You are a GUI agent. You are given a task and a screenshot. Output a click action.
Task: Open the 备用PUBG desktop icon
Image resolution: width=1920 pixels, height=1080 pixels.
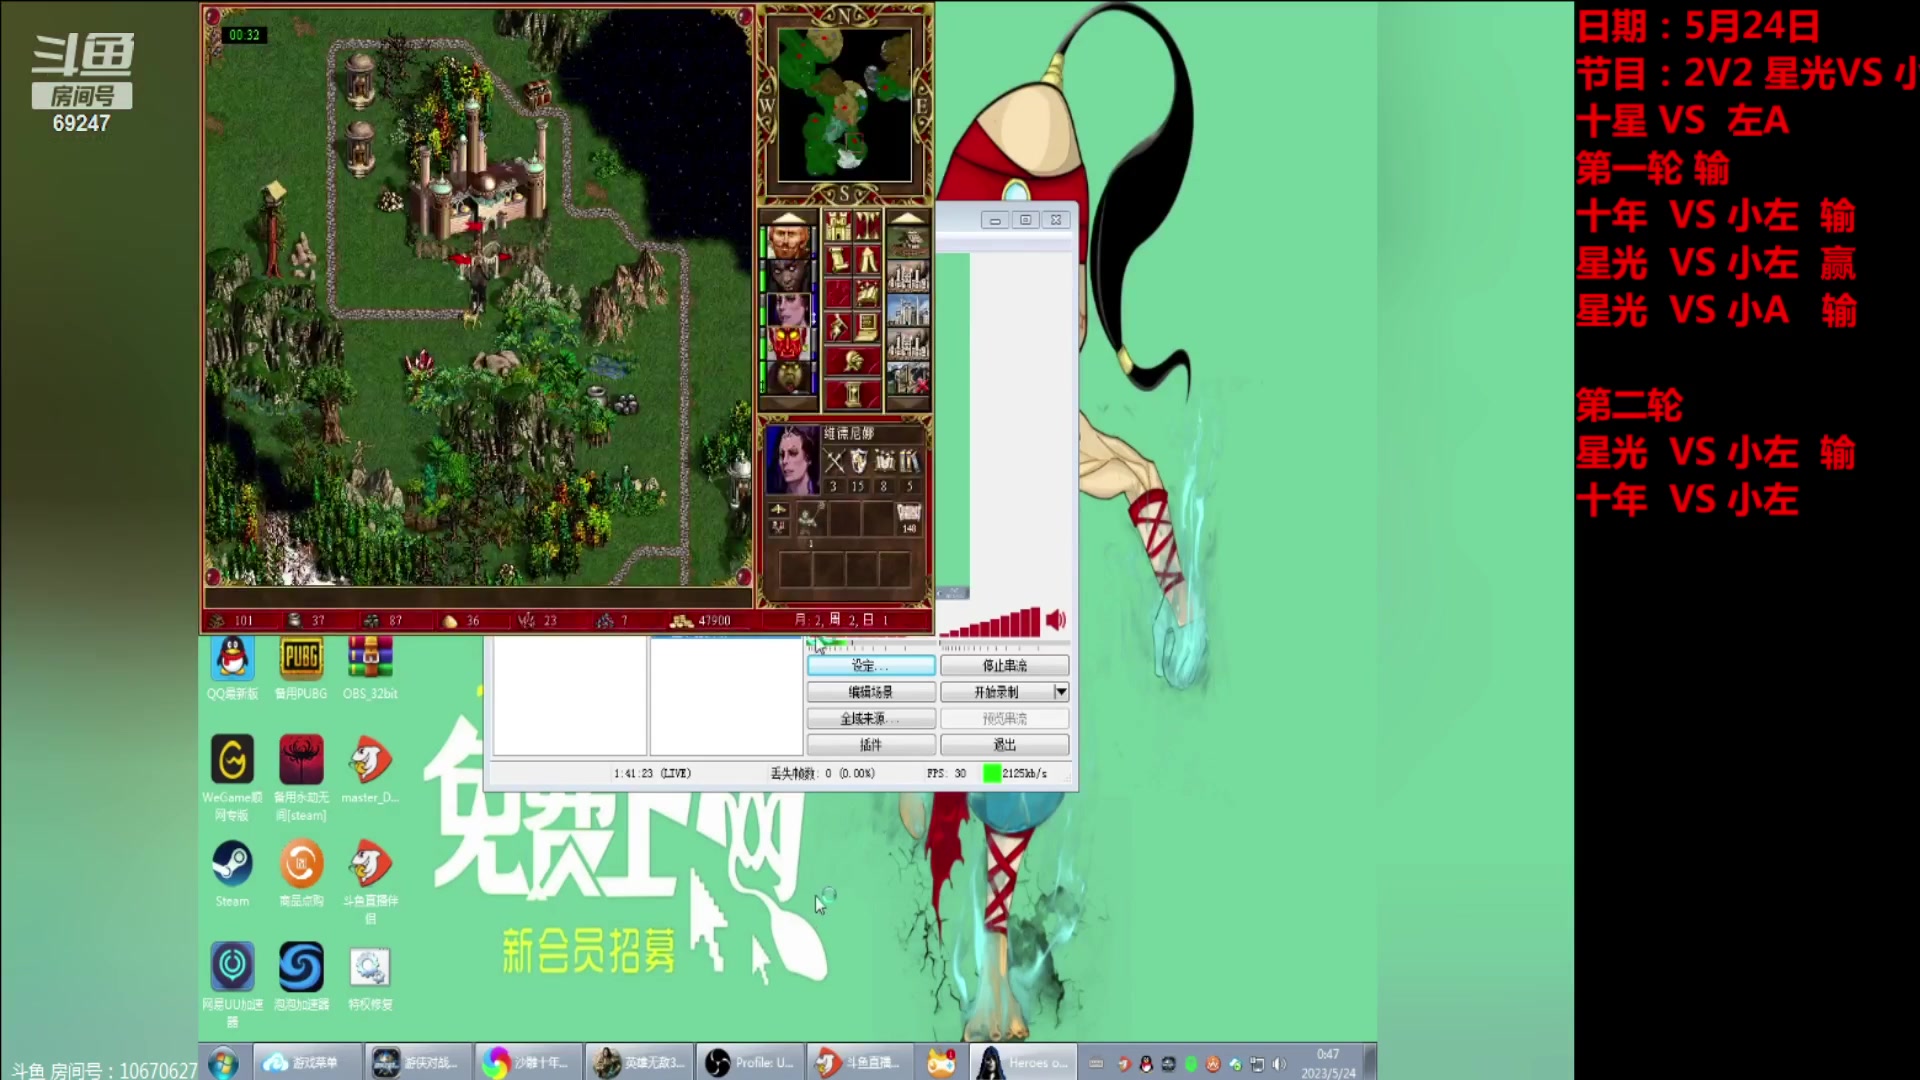tap(301, 668)
